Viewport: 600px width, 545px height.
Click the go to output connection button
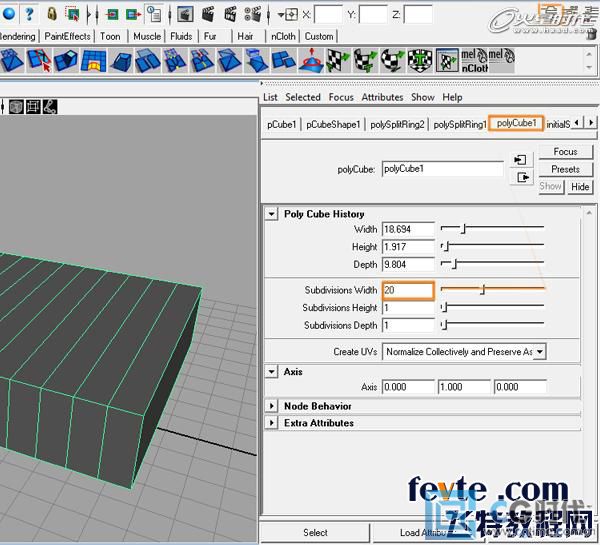point(522,178)
